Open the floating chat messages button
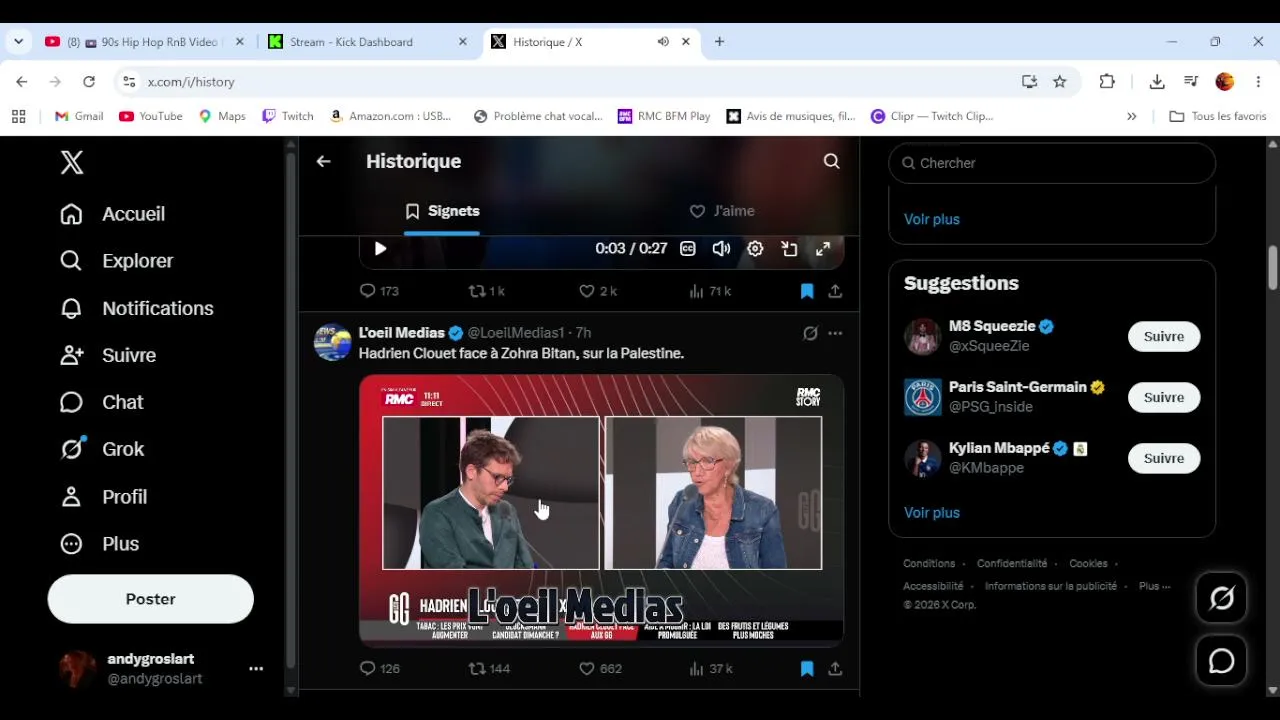Viewport: 1280px width, 720px height. coord(1222,661)
